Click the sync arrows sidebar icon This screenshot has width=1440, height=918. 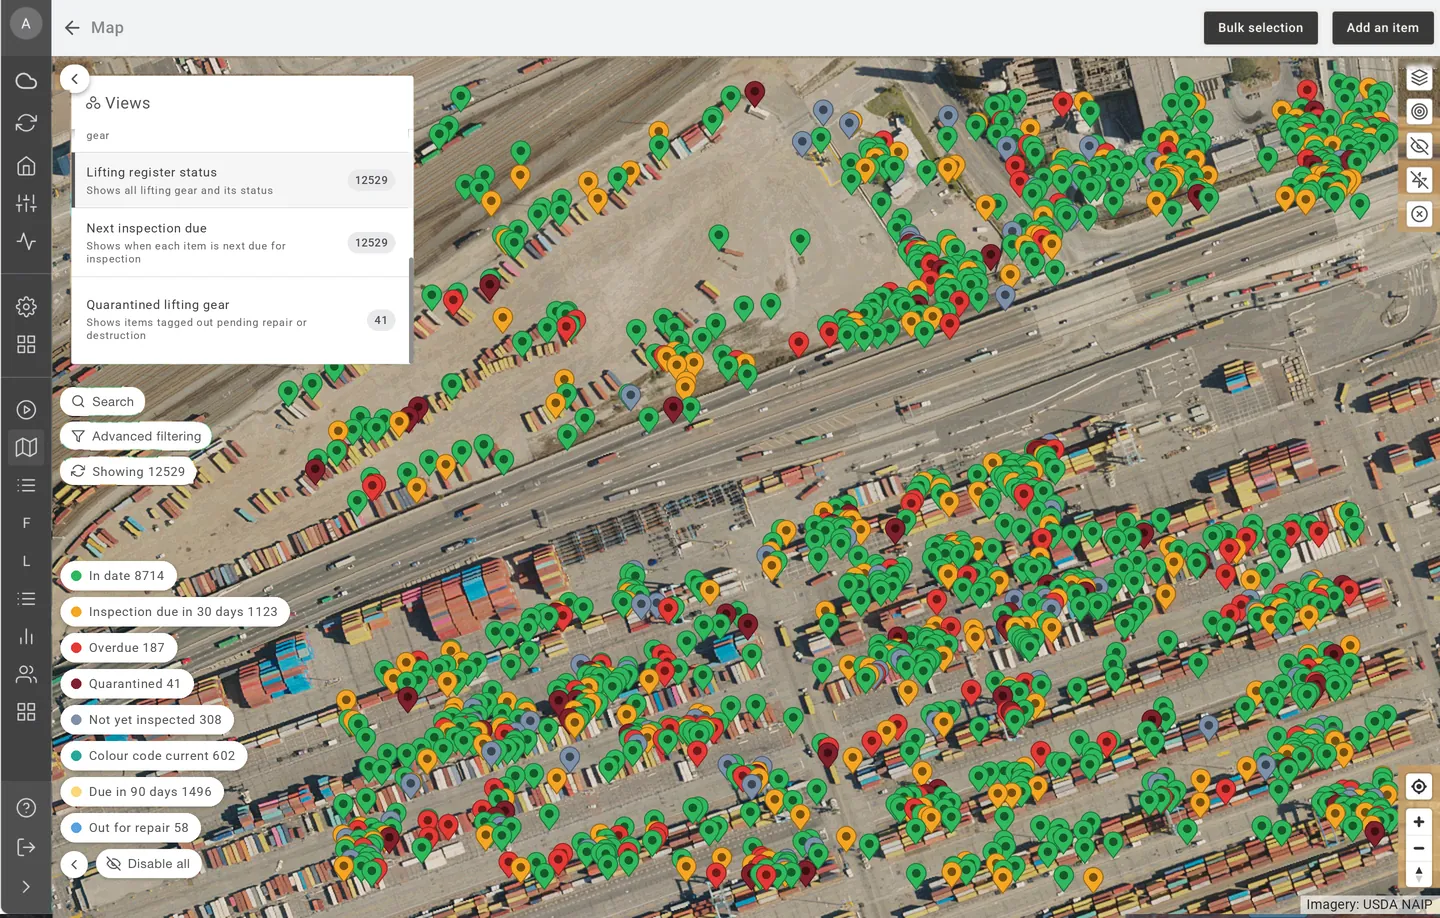26,123
